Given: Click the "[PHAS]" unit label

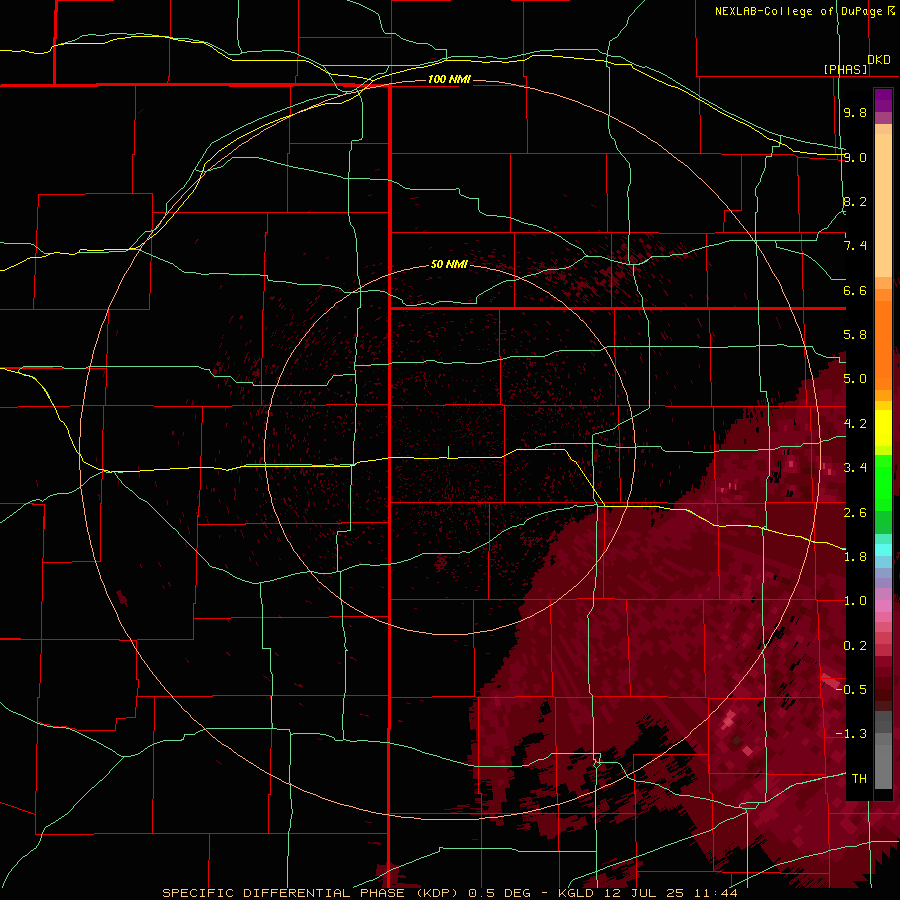Looking at the screenshot, I should tap(845, 69).
